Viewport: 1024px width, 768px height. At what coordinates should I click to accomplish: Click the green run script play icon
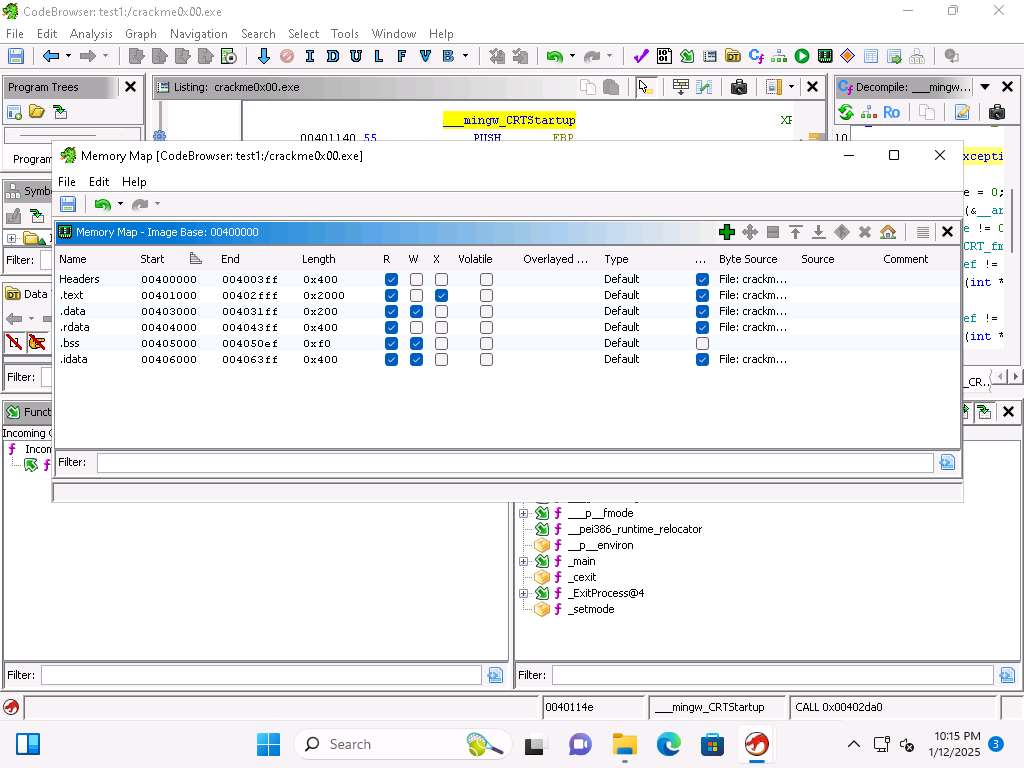click(802, 57)
